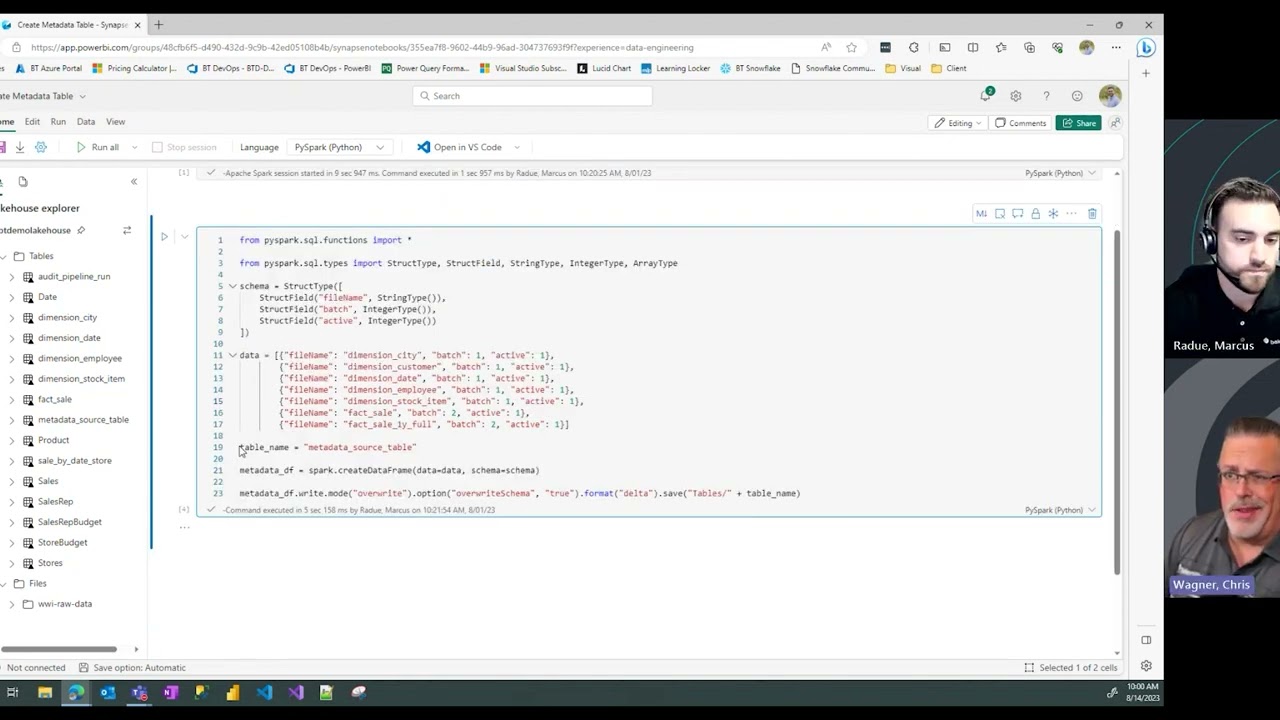Open notifications bell with badge 2

pos(986,96)
